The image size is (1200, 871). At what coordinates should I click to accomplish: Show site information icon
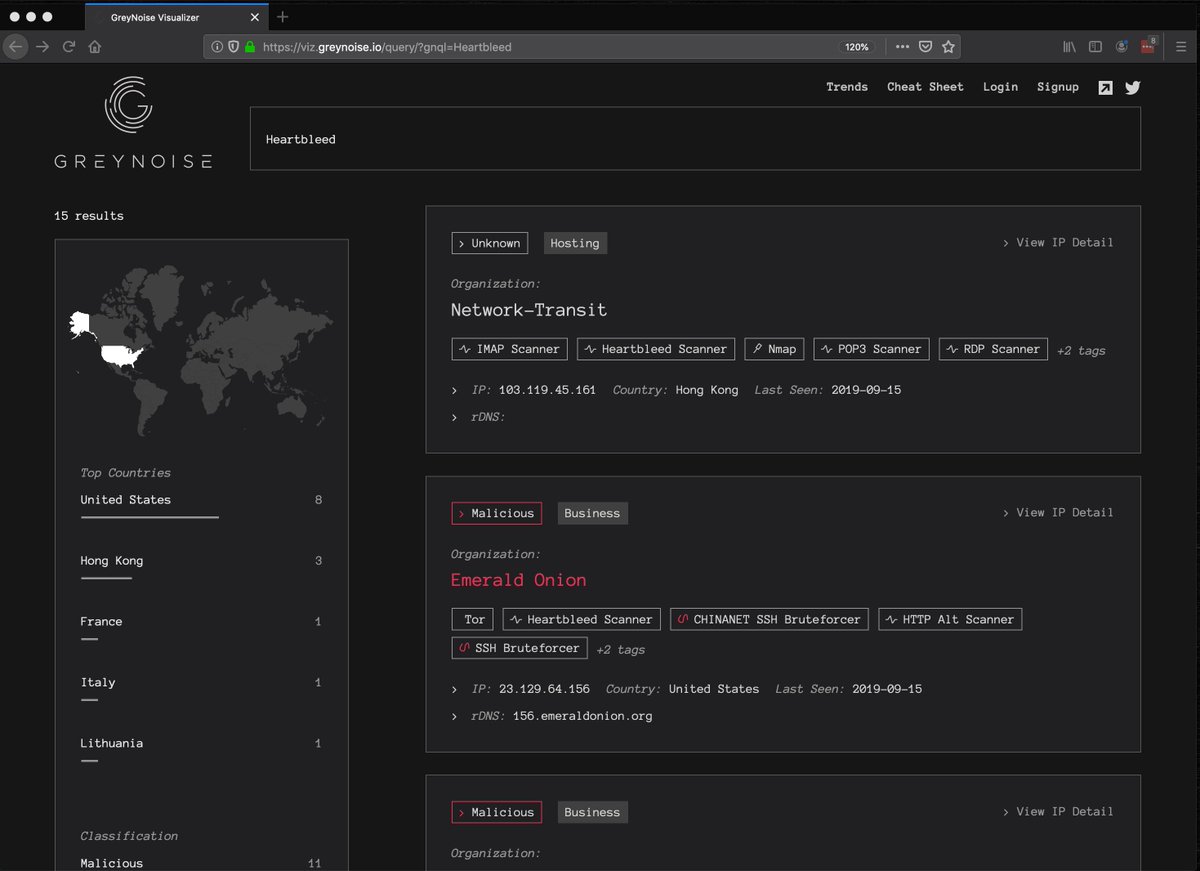click(217, 47)
